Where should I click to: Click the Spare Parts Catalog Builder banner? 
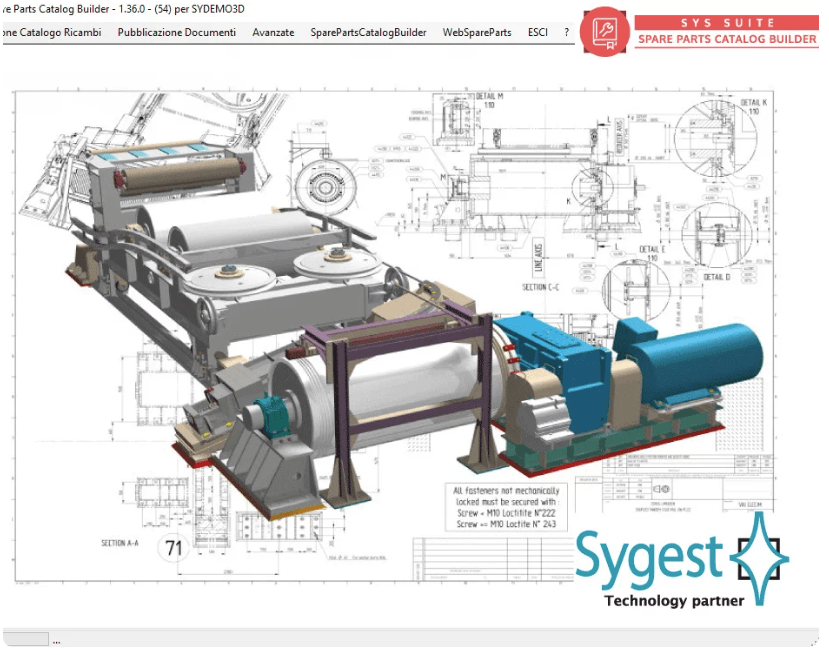tap(726, 39)
